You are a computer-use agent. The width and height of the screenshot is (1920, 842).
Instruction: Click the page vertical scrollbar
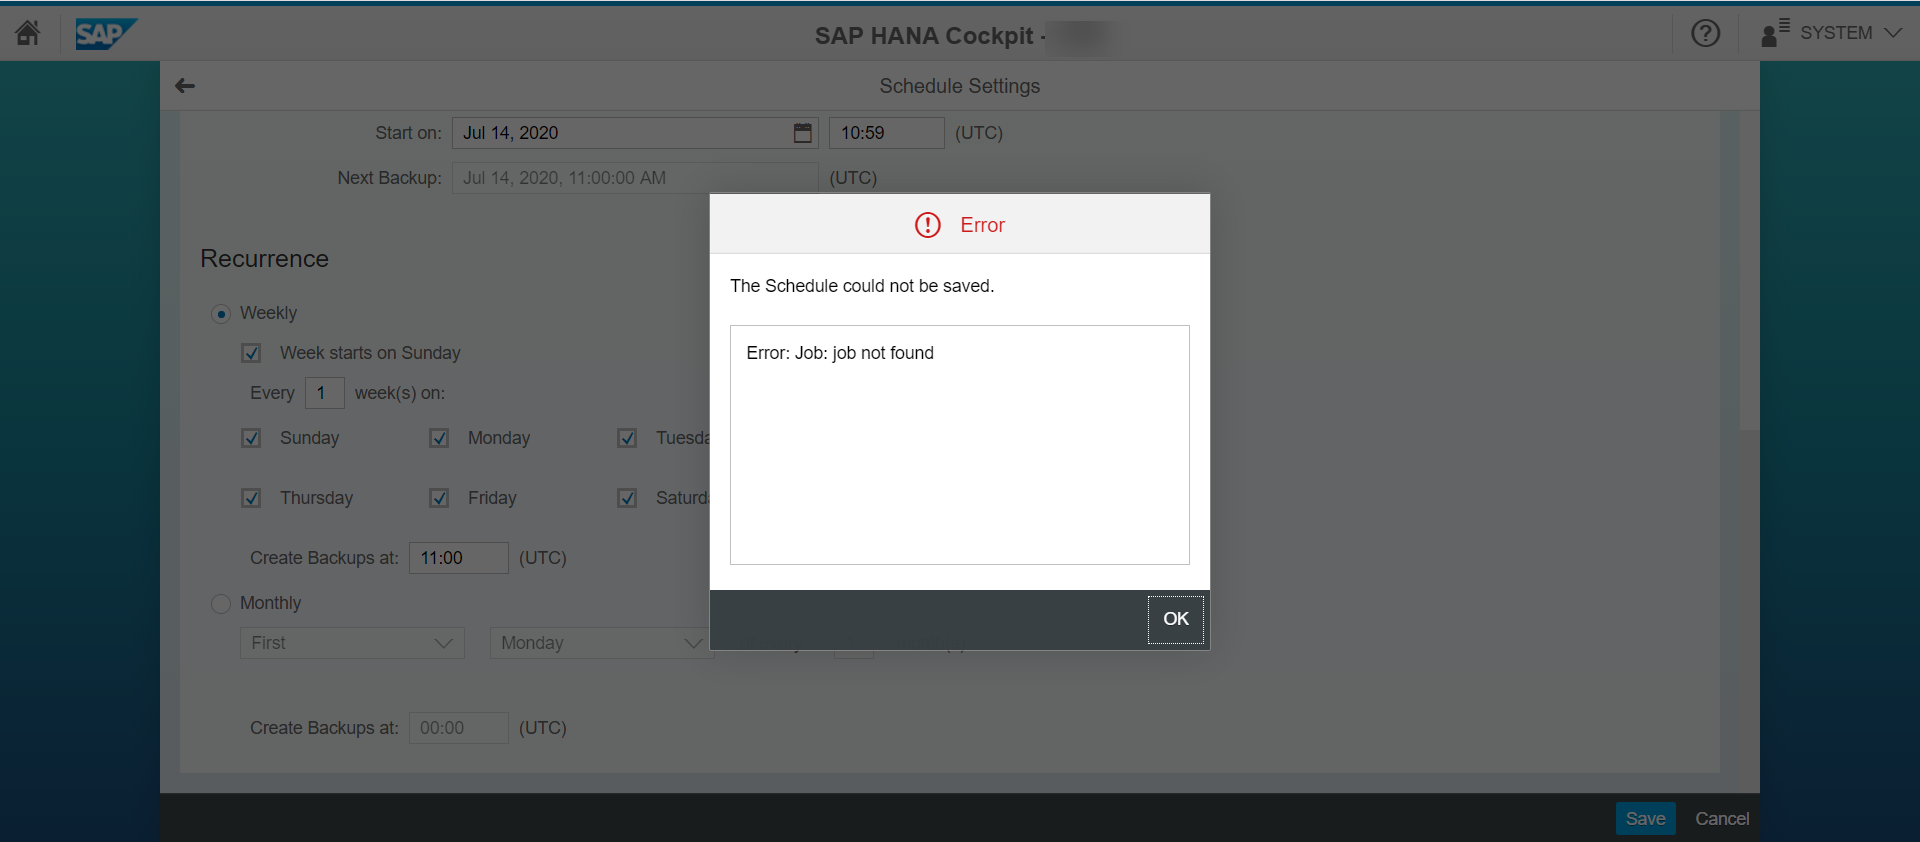[x=1748, y=270]
